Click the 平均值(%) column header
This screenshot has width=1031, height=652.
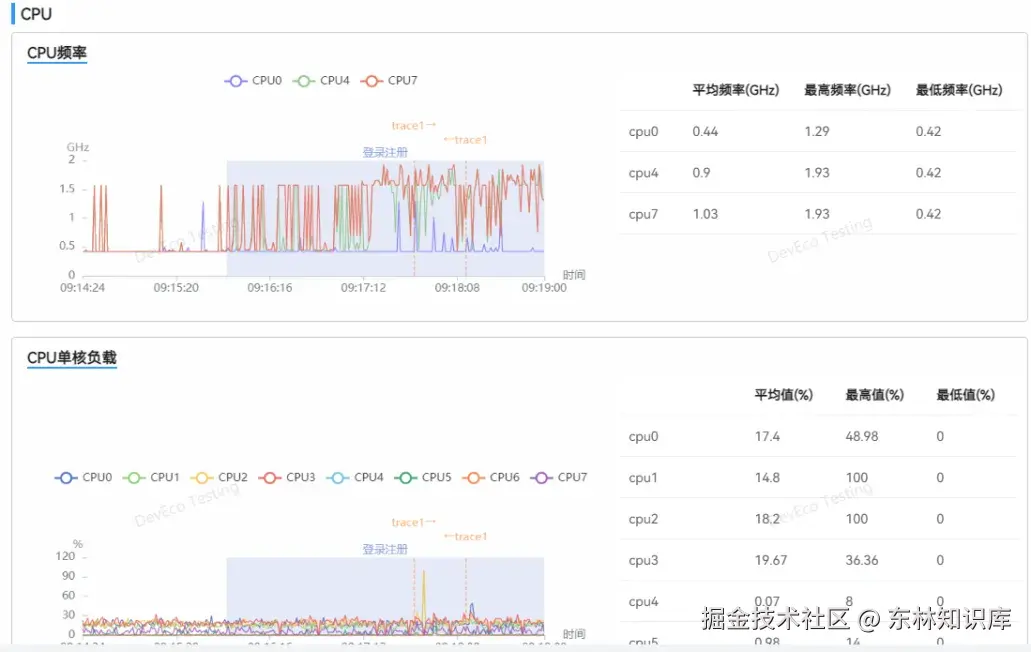point(783,395)
